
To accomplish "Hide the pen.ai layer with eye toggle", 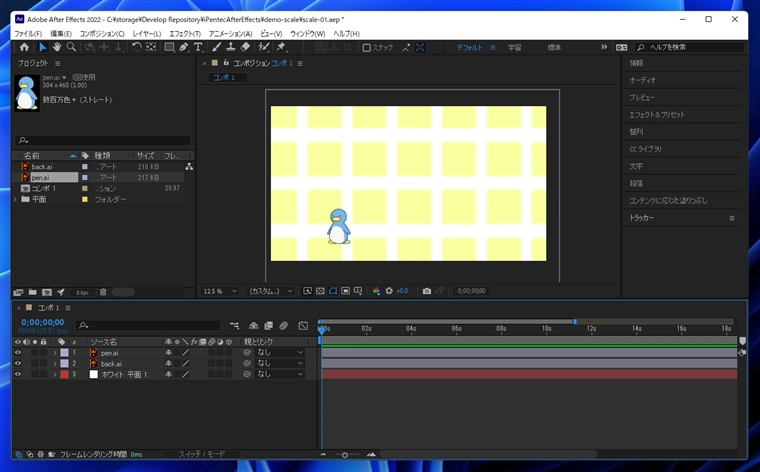I will click(18, 353).
